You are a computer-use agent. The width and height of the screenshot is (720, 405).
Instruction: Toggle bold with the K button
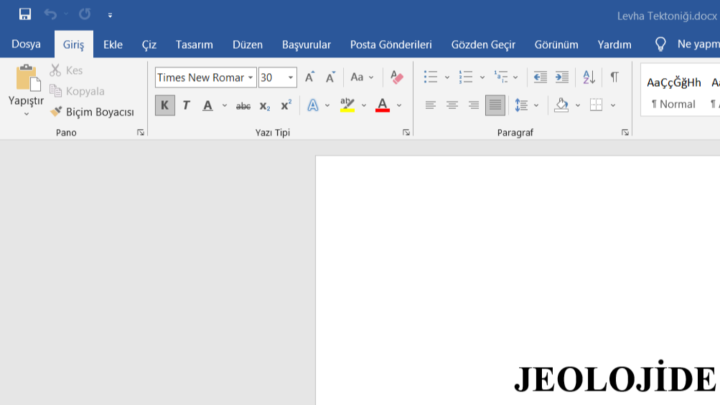165,106
